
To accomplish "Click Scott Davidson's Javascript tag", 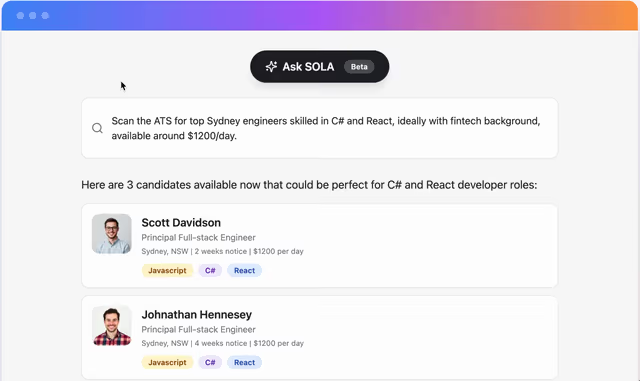I will pos(167,270).
